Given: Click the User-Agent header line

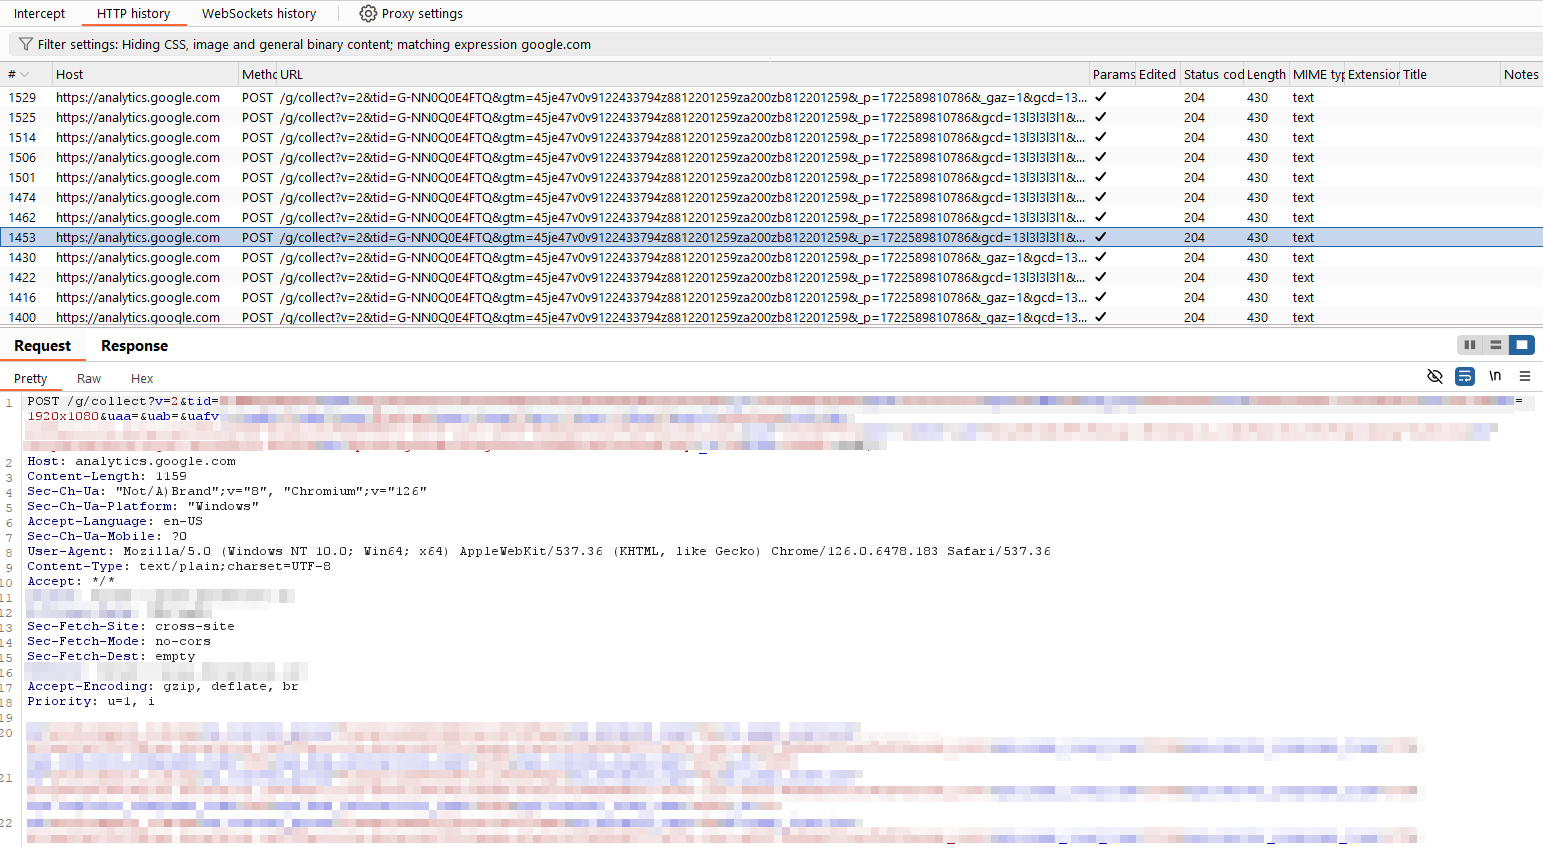Looking at the screenshot, I should [x=539, y=551].
